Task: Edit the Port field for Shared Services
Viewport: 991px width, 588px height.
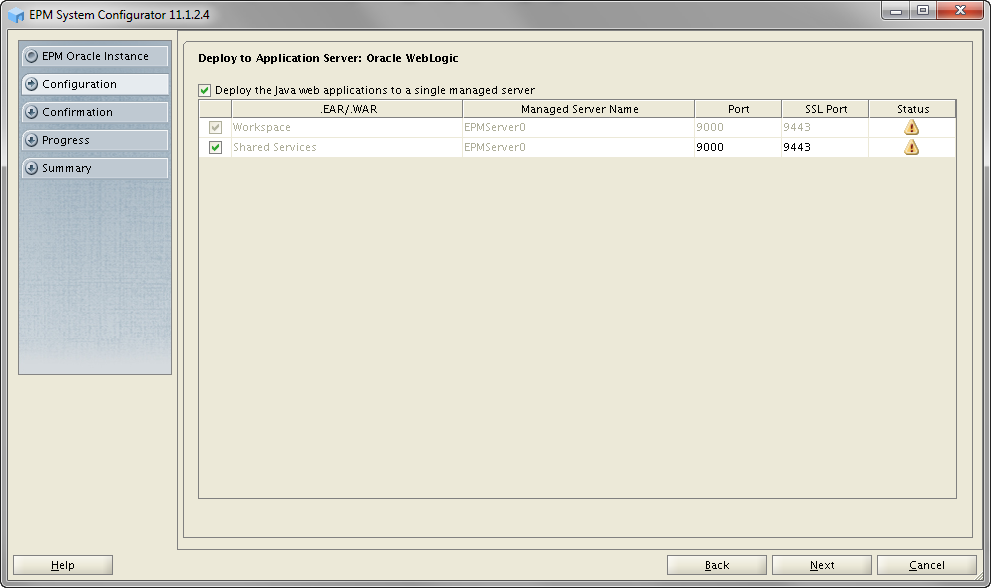Action: point(738,147)
